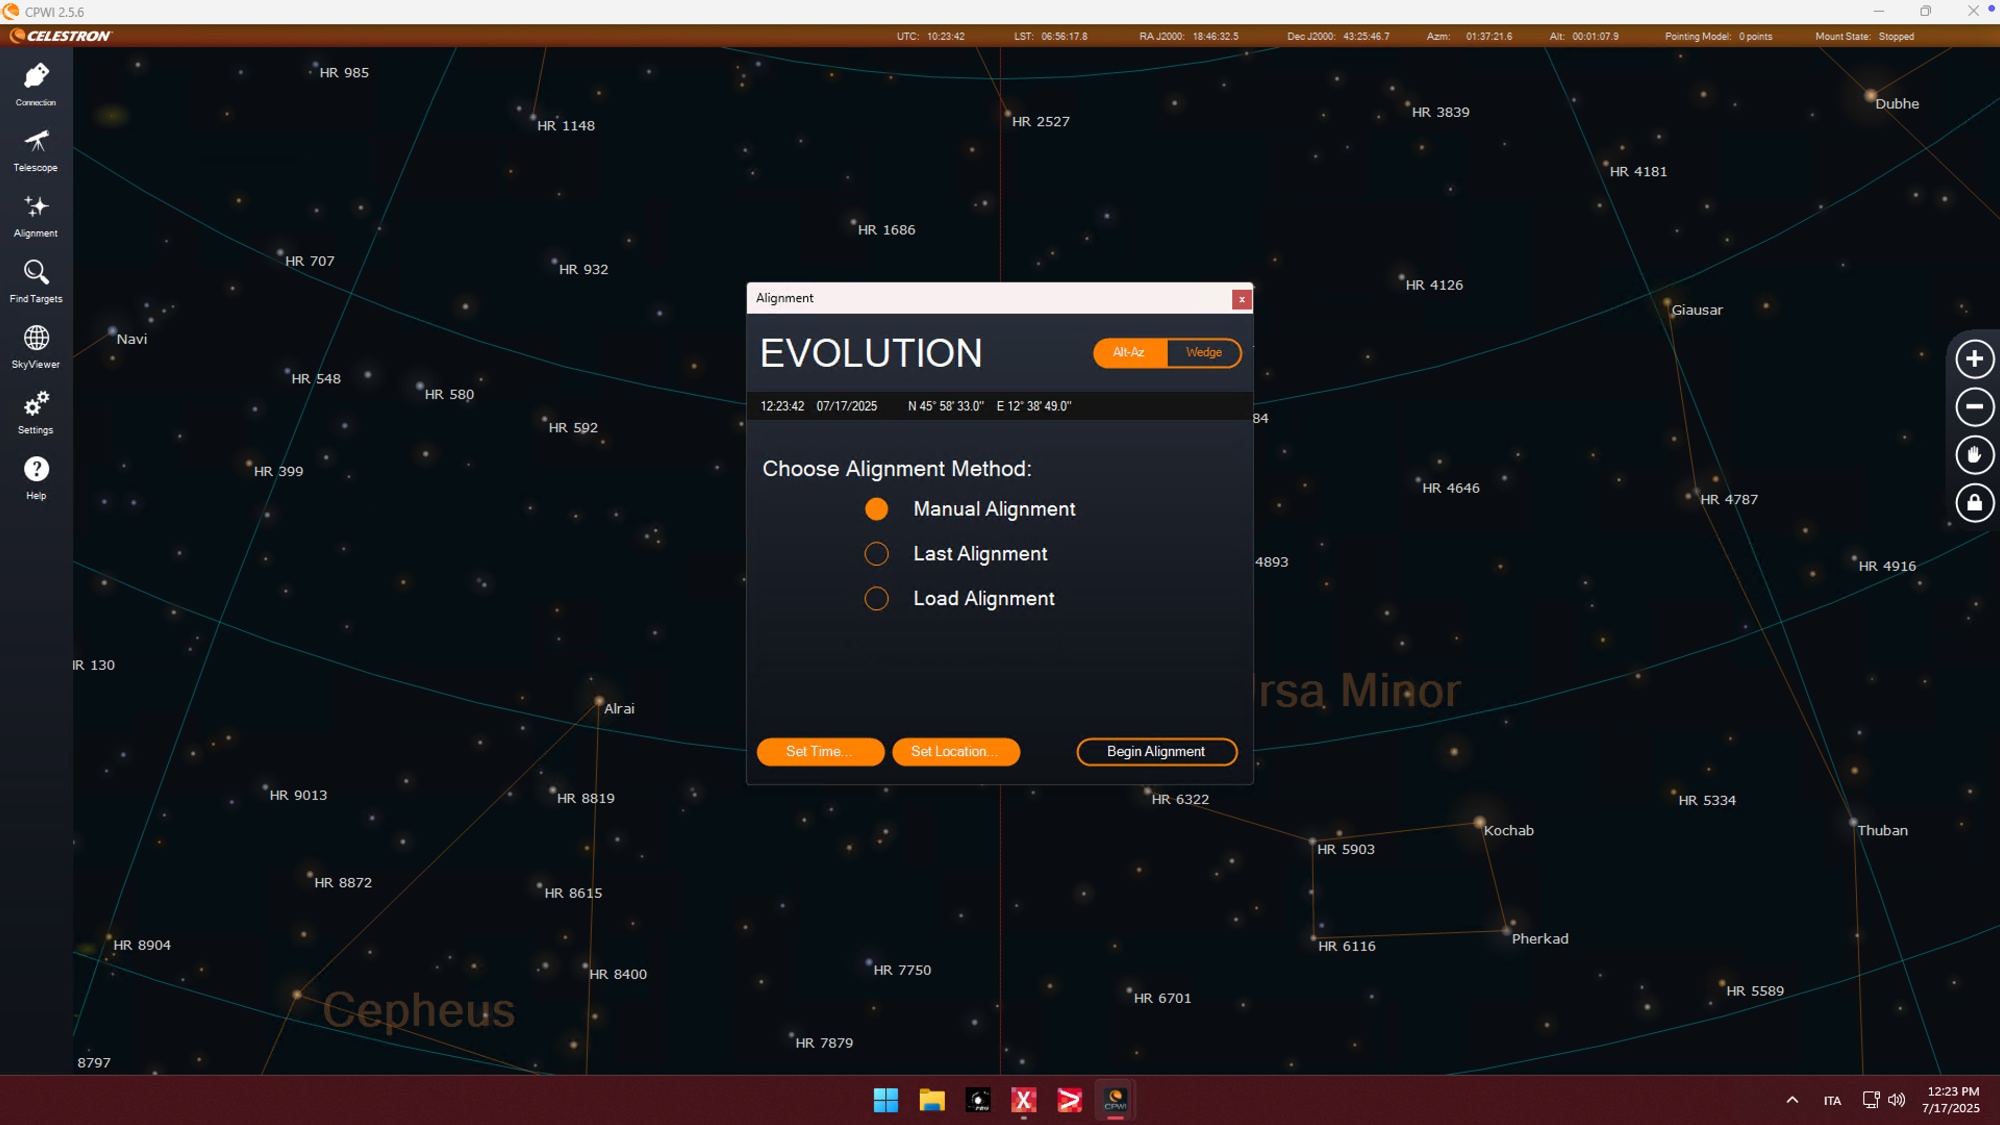
Task: Close the Alignment dialog
Action: coord(1241,299)
